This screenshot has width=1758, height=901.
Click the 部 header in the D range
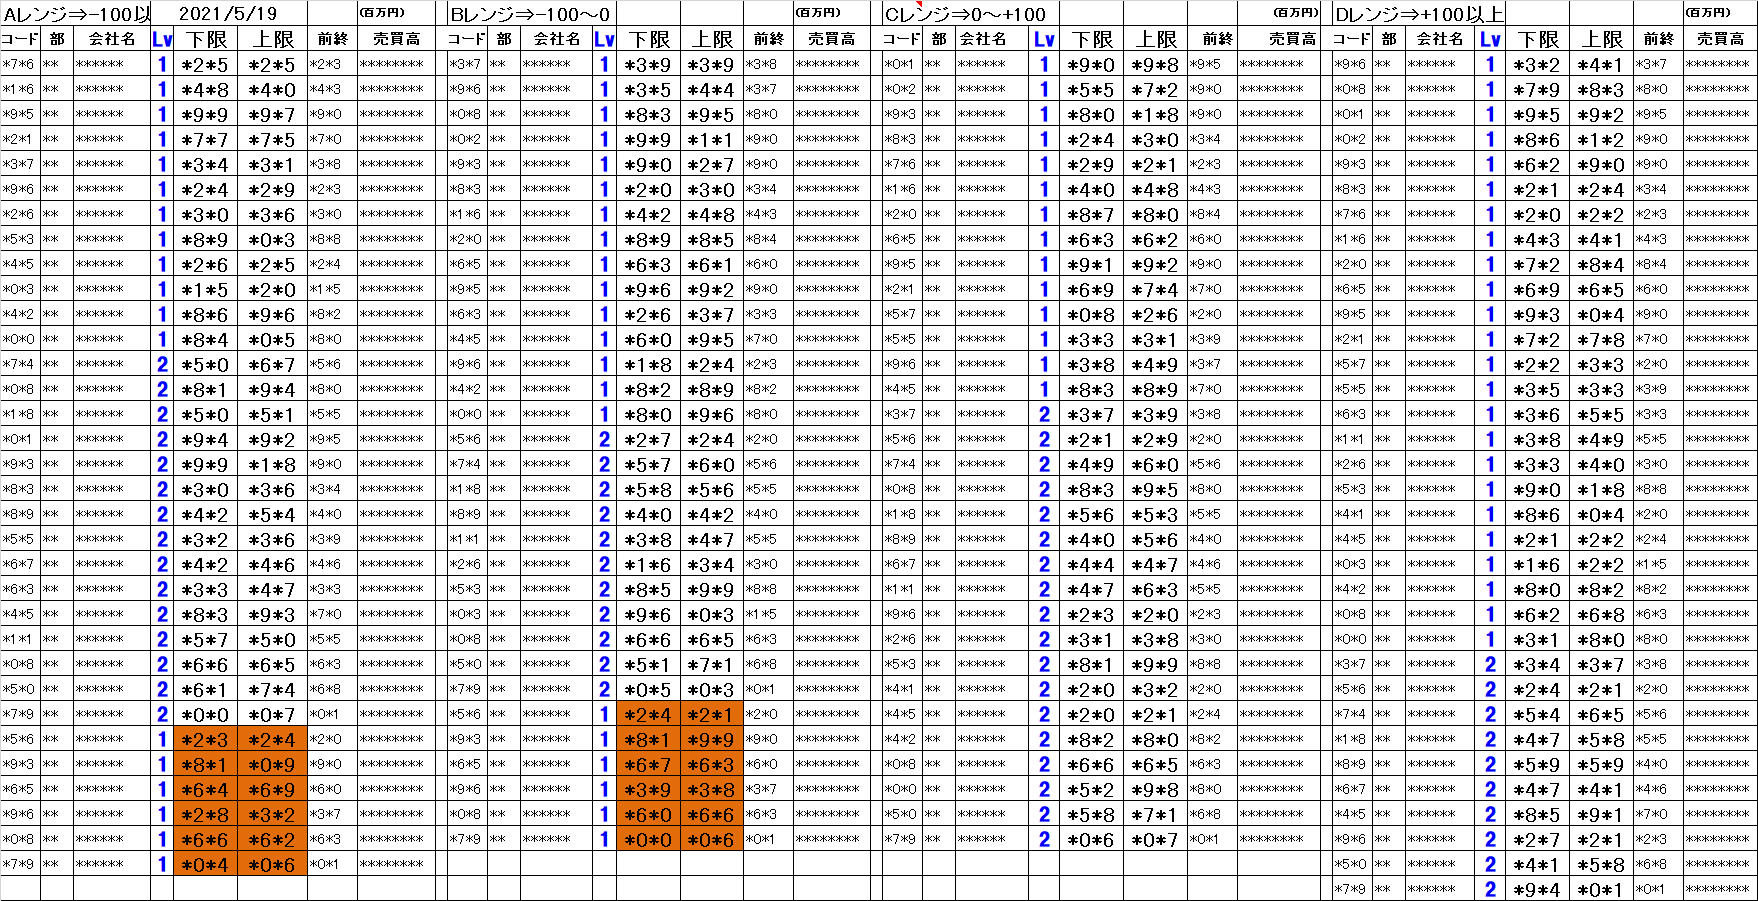1389,39
